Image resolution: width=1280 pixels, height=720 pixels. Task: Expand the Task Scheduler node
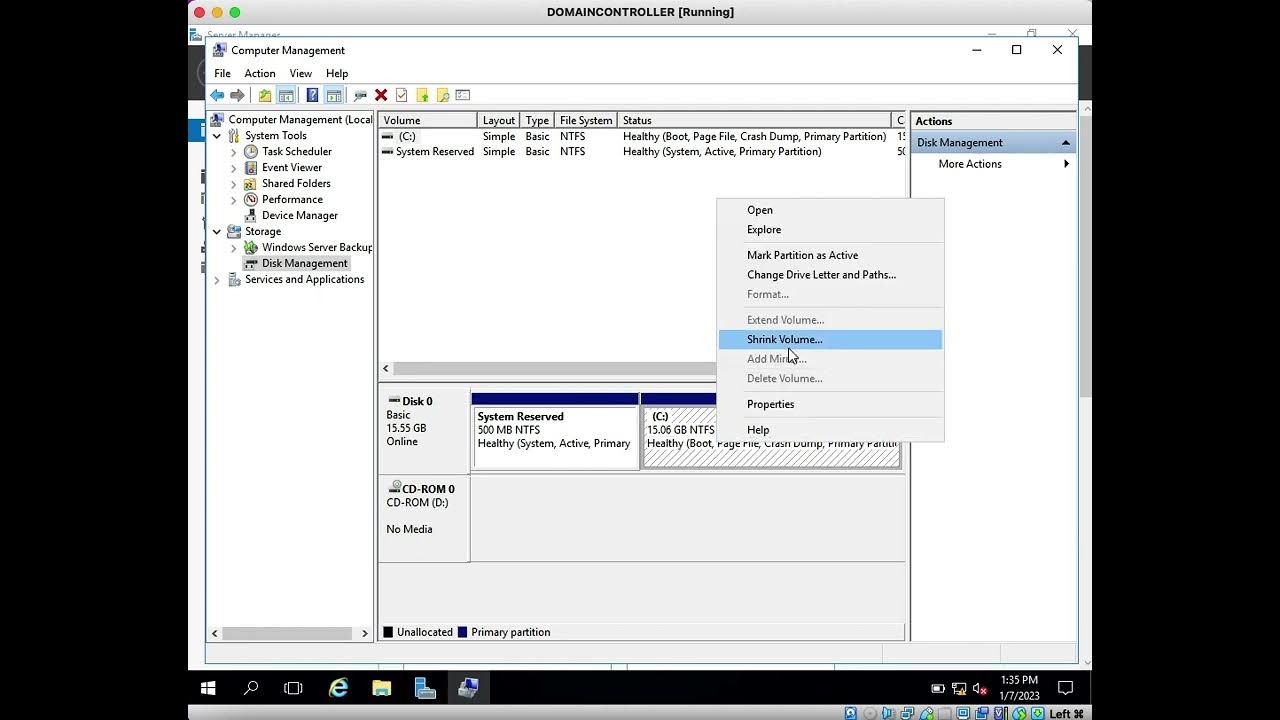(x=234, y=152)
